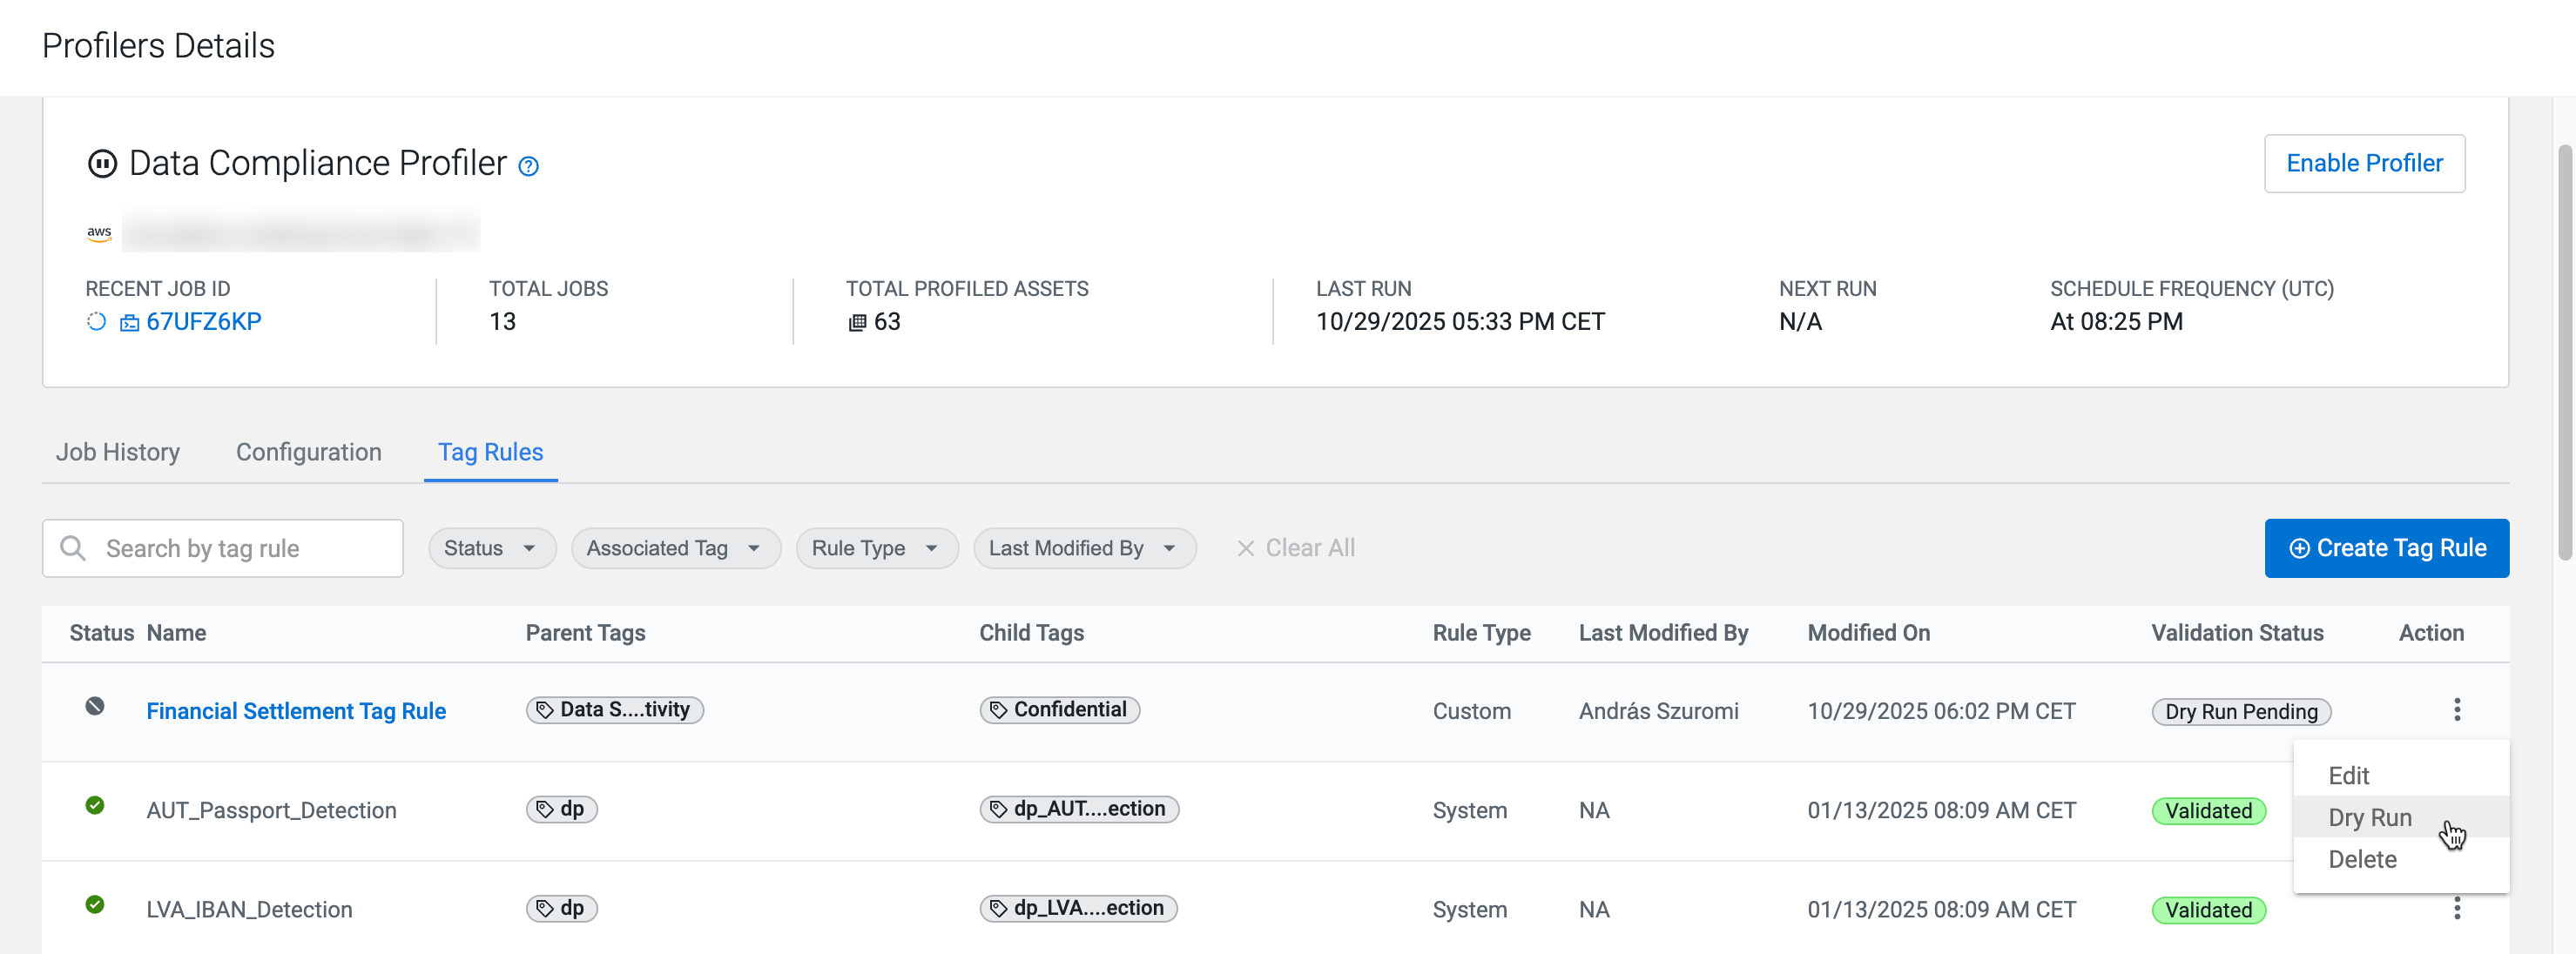2576x954 pixels.
Task: Click the green status icon for AUT_Passport_Detection
Action: (95, 805)
